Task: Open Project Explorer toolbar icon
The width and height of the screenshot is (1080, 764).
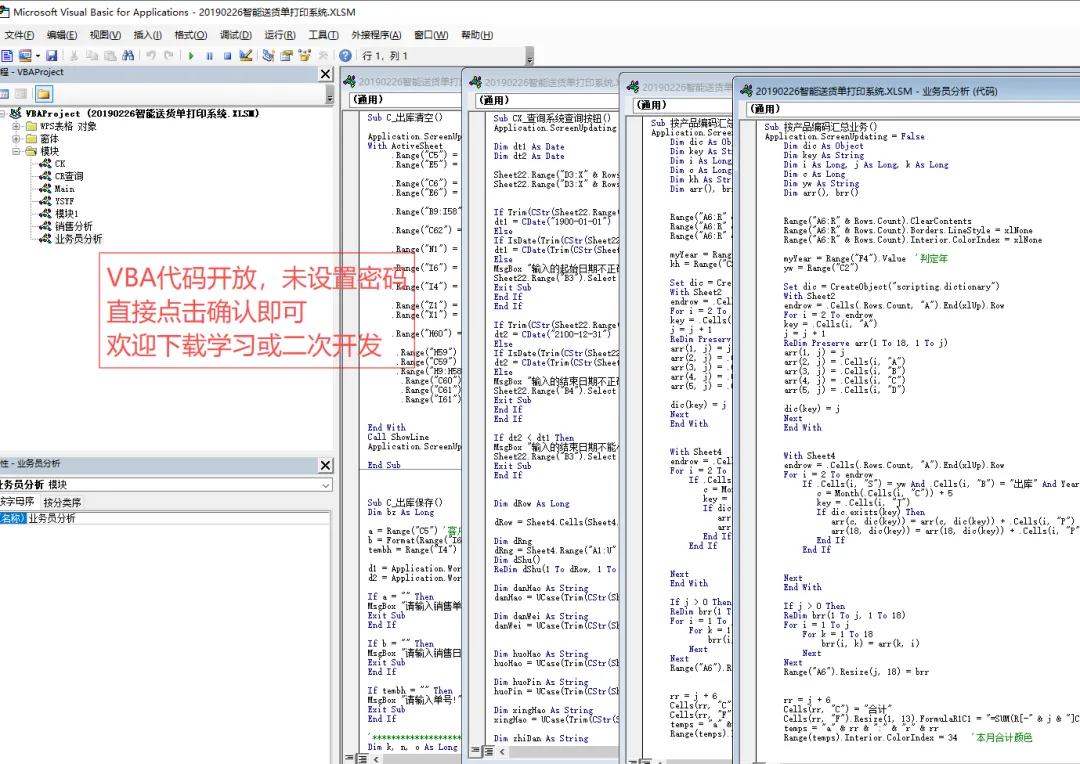Action: 269,56
